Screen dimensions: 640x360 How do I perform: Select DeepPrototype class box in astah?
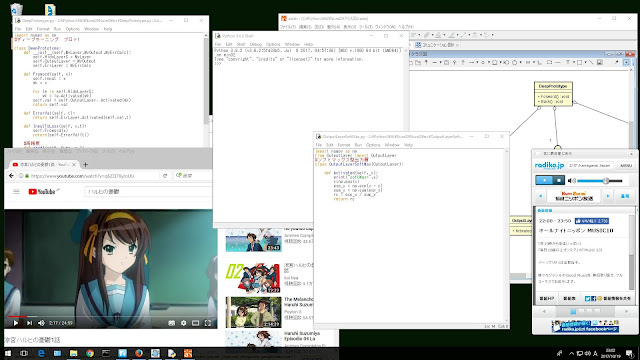(553, 94)
